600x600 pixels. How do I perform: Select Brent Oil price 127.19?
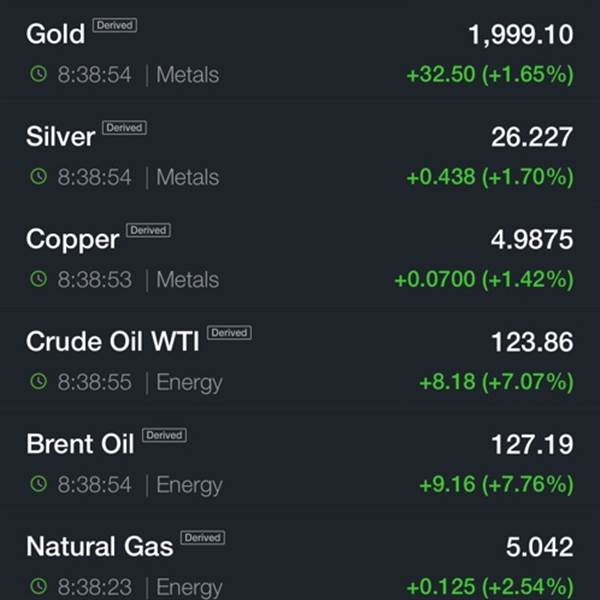pos(532,444)
